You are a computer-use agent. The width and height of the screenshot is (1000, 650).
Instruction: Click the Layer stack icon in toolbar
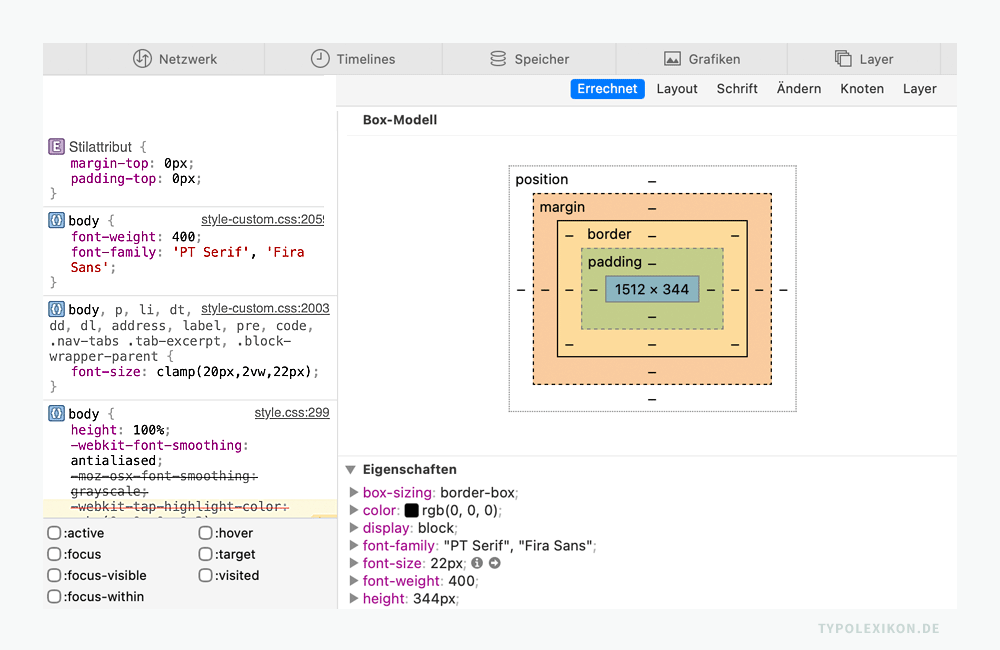pos(843,59)
